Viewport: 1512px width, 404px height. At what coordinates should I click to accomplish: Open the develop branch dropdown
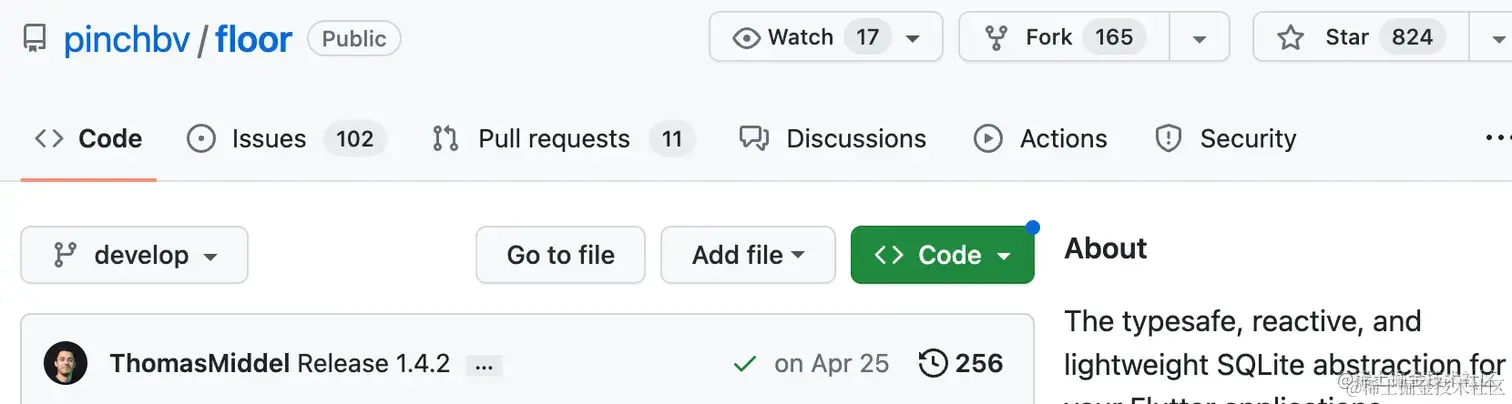click(x=134, y=255)
